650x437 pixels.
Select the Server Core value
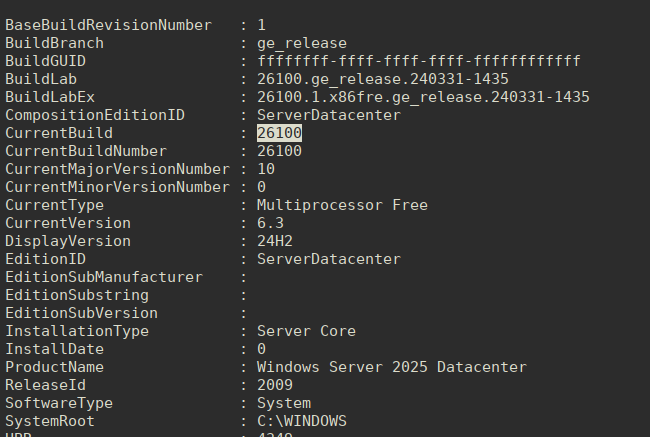coord(306,331)
